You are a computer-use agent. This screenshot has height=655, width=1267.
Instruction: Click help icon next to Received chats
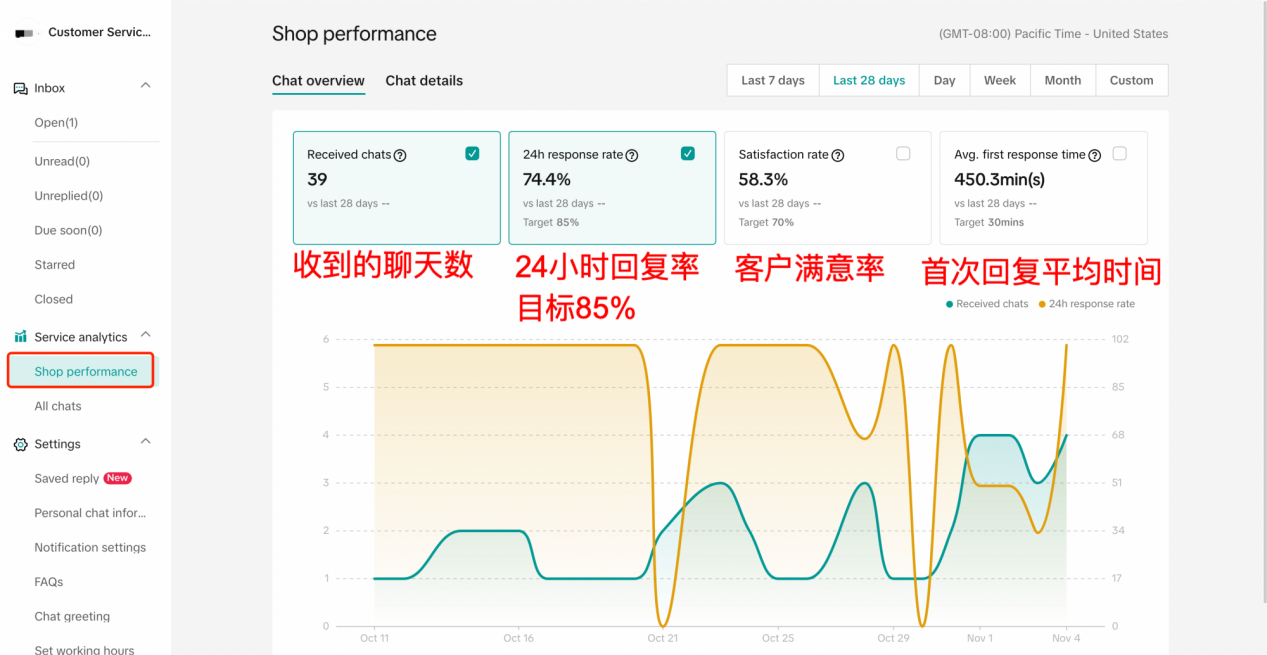coord(400,155)
